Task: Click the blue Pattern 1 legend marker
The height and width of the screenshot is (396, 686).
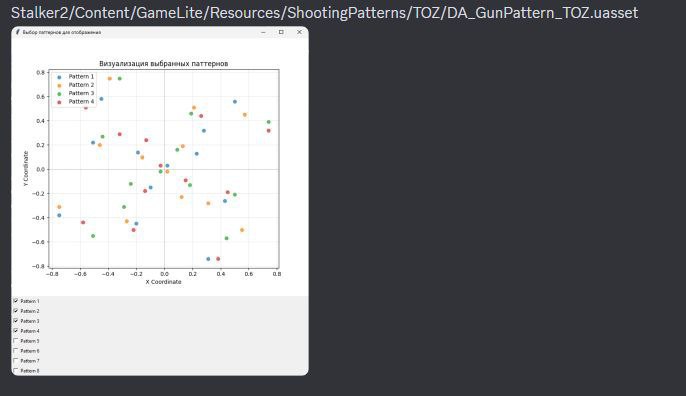Action: [60, 77]
